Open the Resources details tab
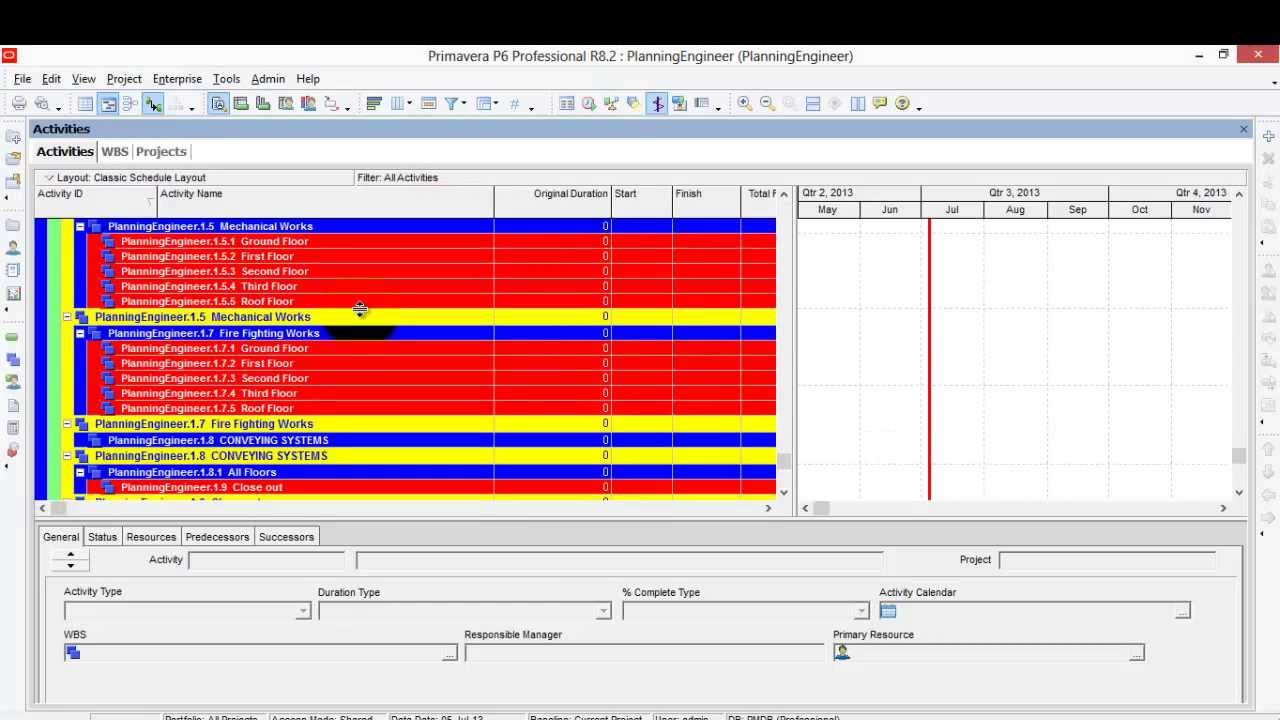The height and width of the screenshot is (720, 1280). point(151,537)
